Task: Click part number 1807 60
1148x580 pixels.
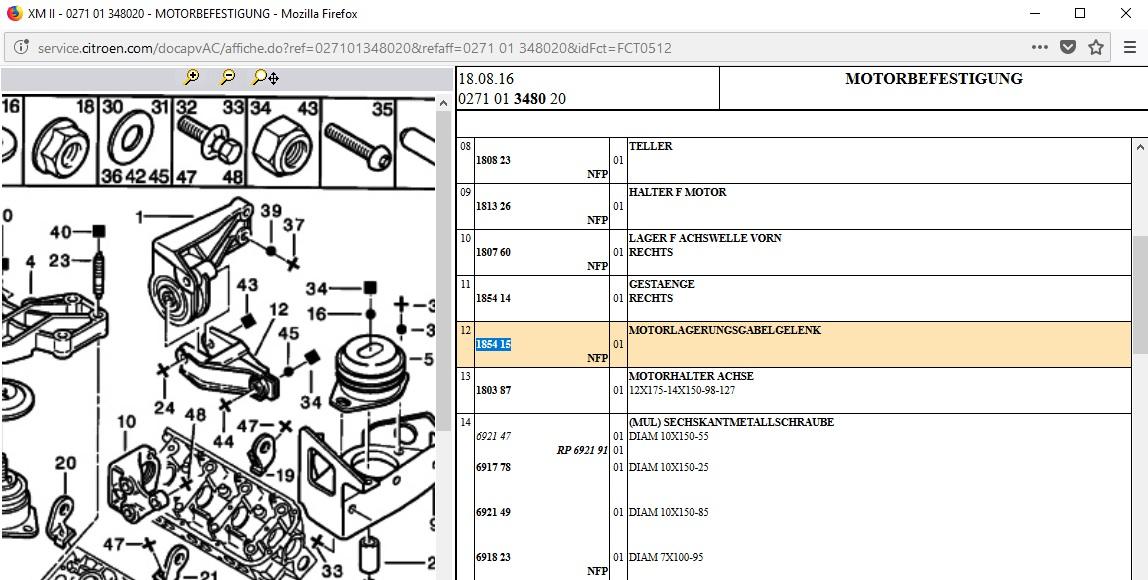Action: tap(493, 253)
